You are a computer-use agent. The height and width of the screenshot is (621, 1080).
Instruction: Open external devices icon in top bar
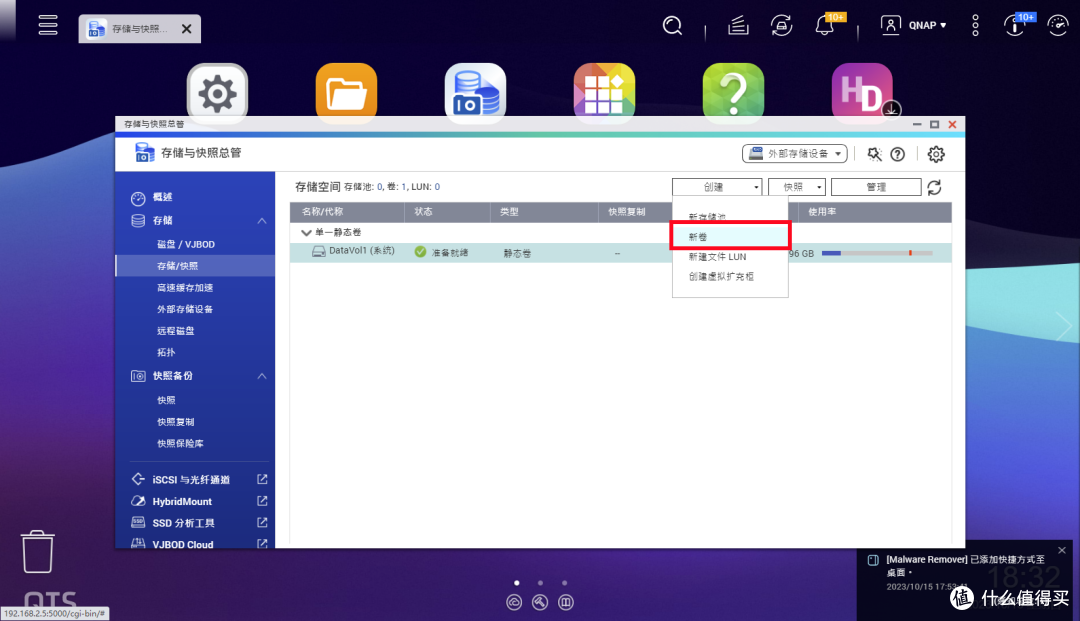point(781,26)
